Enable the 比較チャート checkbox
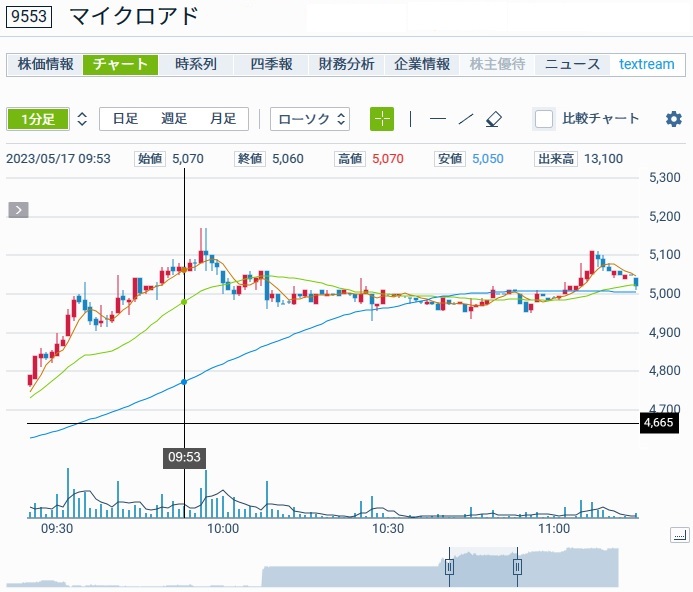693x592 pixels. tap(544, 119)
